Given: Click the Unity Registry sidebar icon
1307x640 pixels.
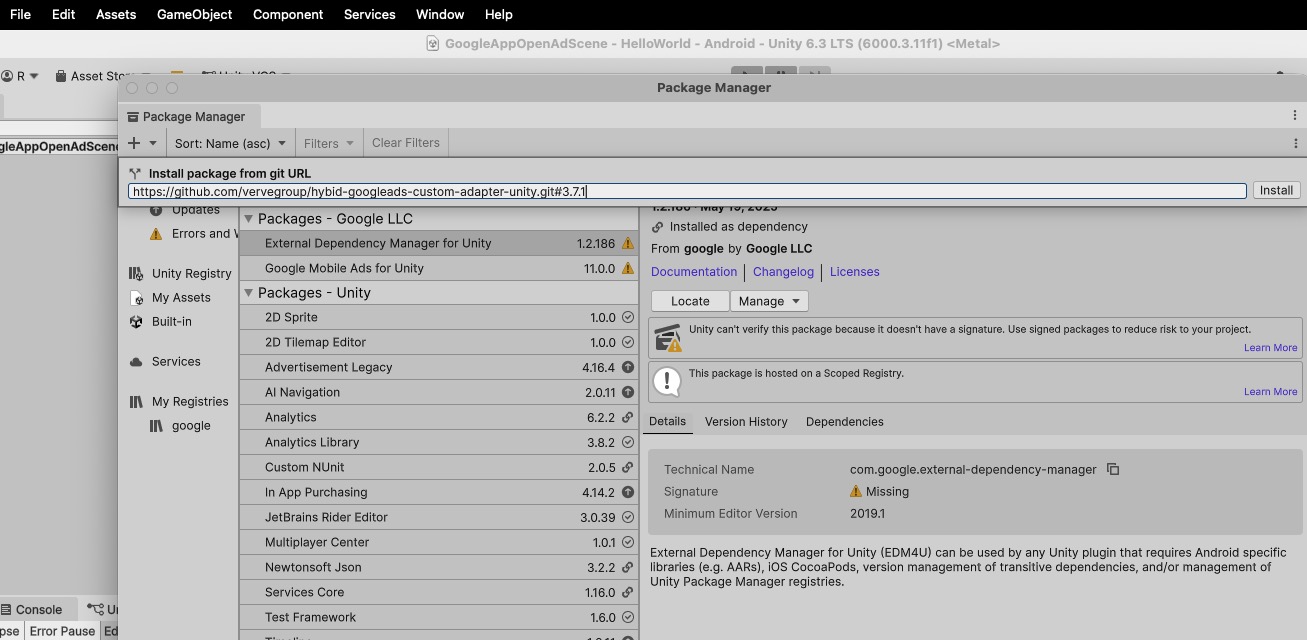Looking at the screenshot, I should pyautogui.click(x=136, y=273).
